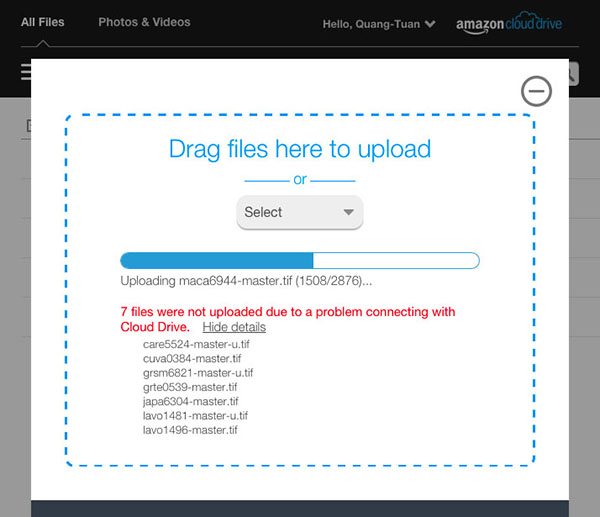Select failed file grte0539-master.tif
The width and height of the screenshot is (600, 517).
190,387
